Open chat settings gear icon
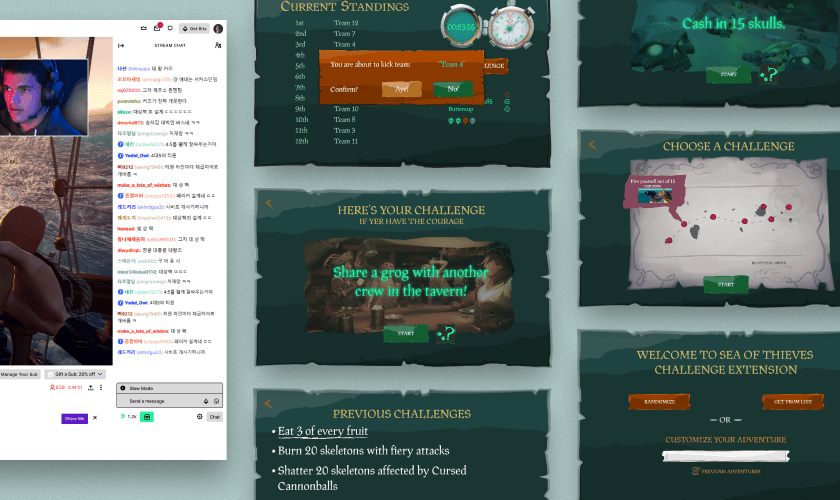This screenshot has height=500, width=840. [200, 416]
